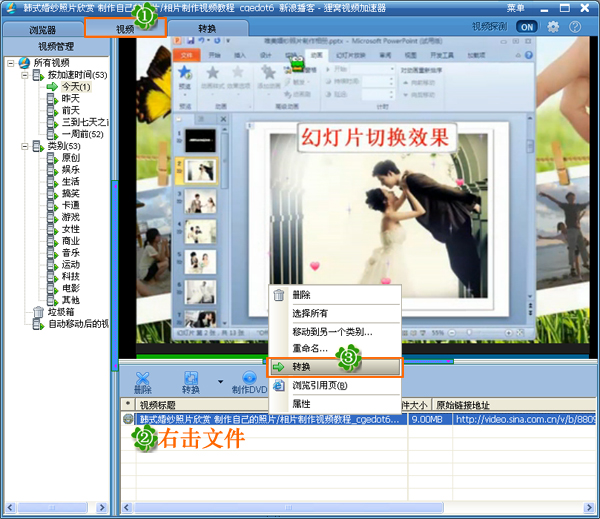600x519 pixels.
Task: Collapse the 类别(53) node
Action: (25, 146)
